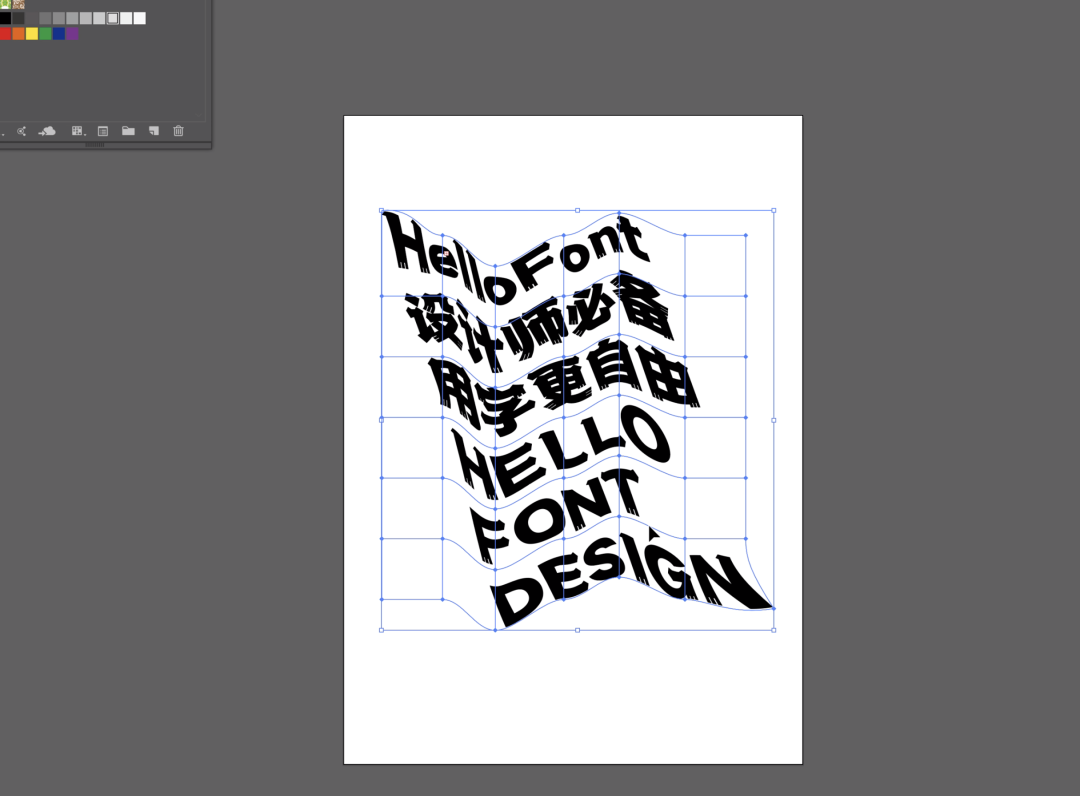Screen dimensions: 1080x796
Task: Apply the green color swatch
Action: point(45,34)
